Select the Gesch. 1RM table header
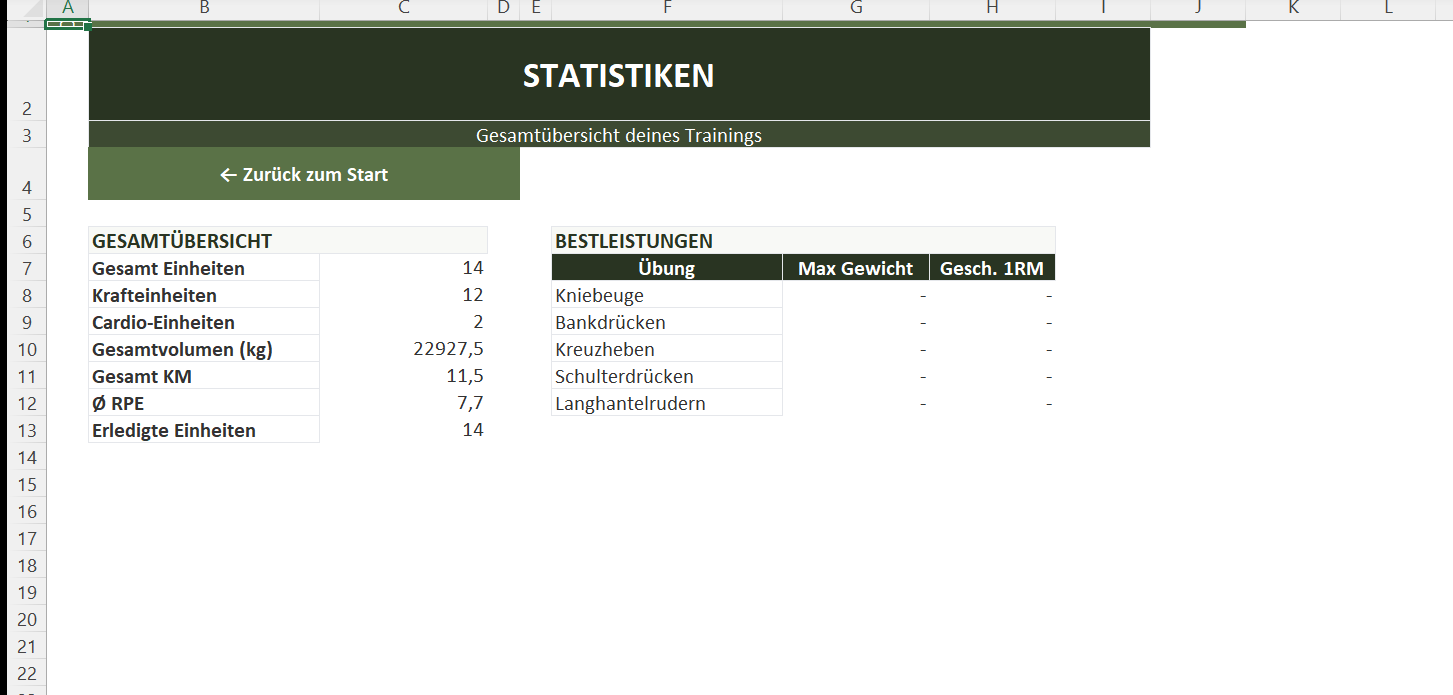1453x695 pixels. click(x=991, y=268)
